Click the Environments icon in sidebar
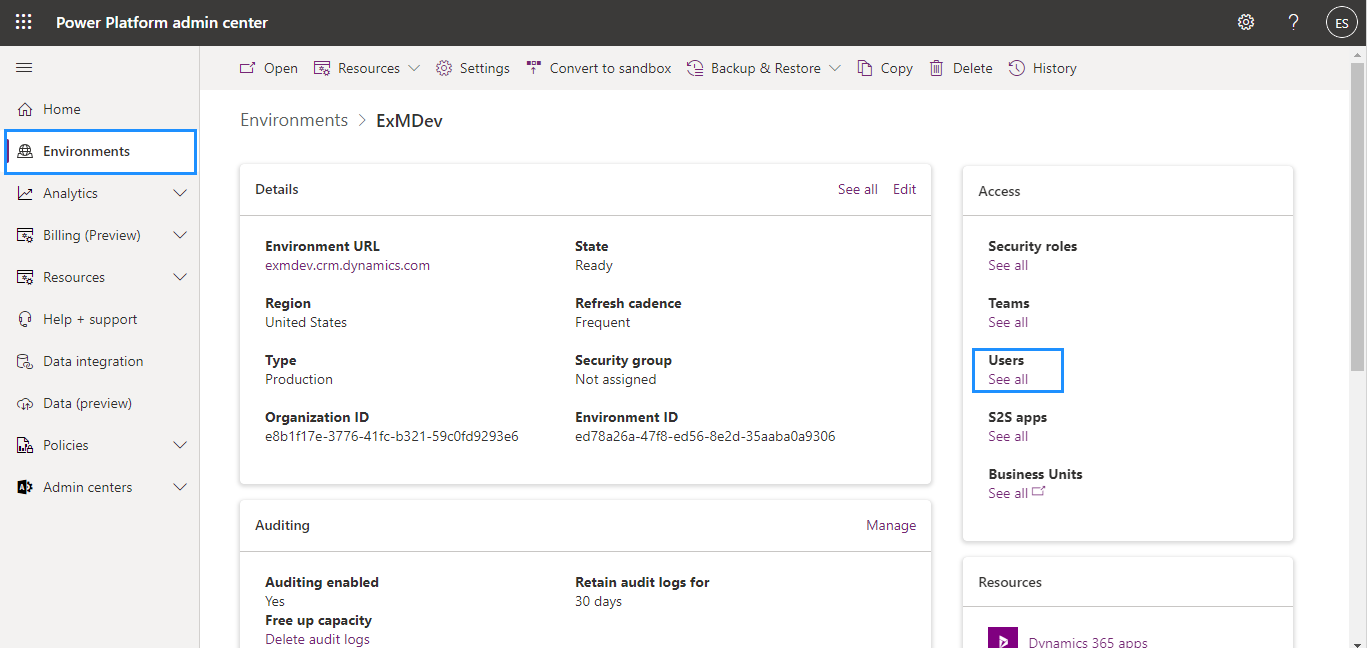 click(25, 151)
